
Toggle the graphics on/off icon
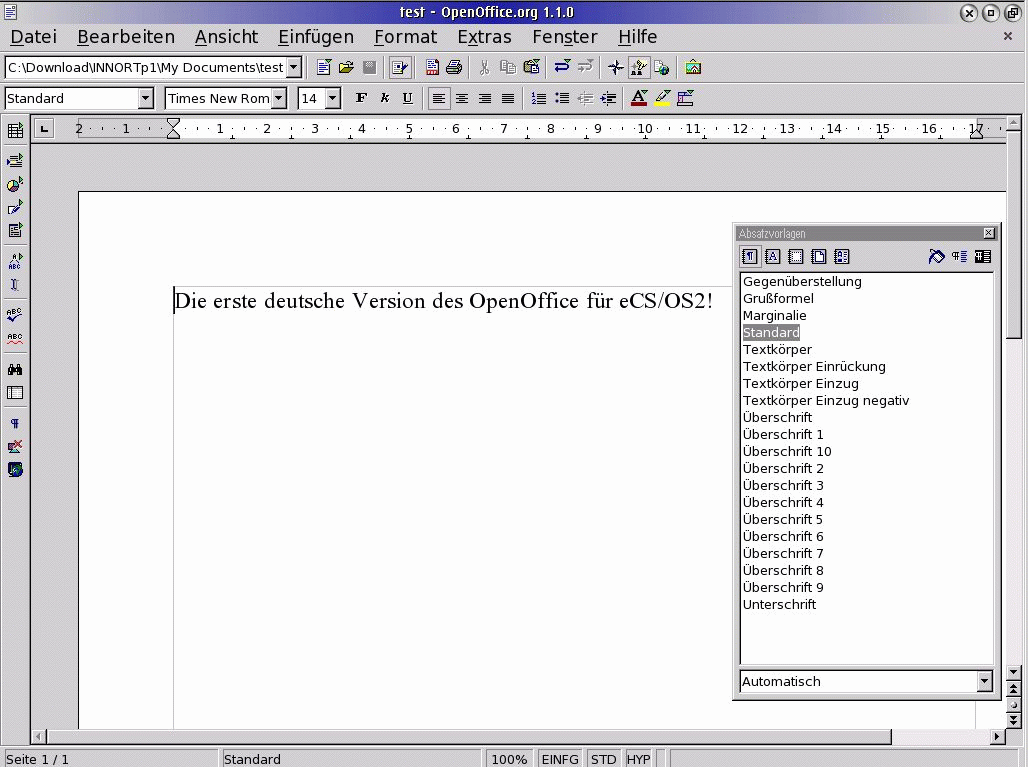coord(15,446)
